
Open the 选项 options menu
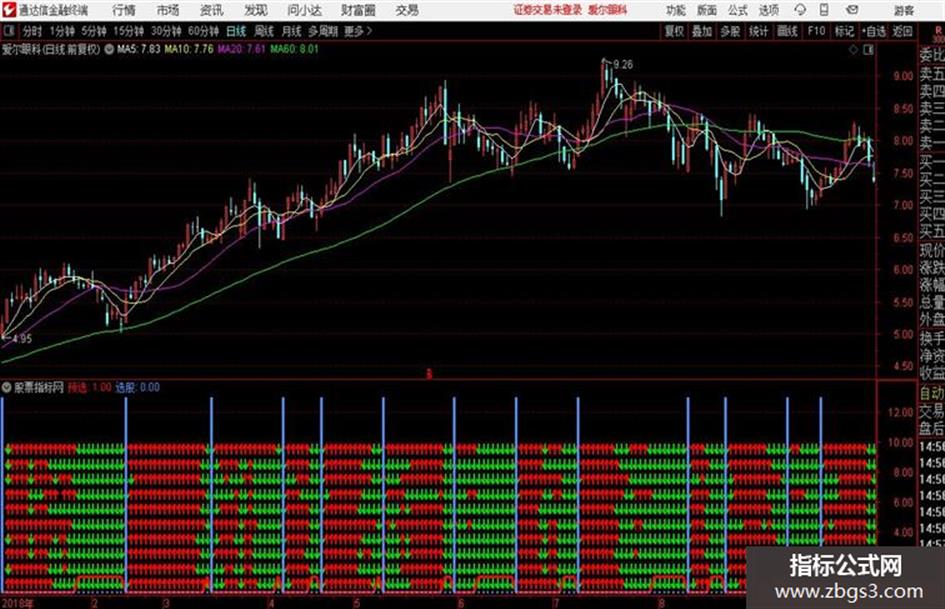(x=768, y=10)
